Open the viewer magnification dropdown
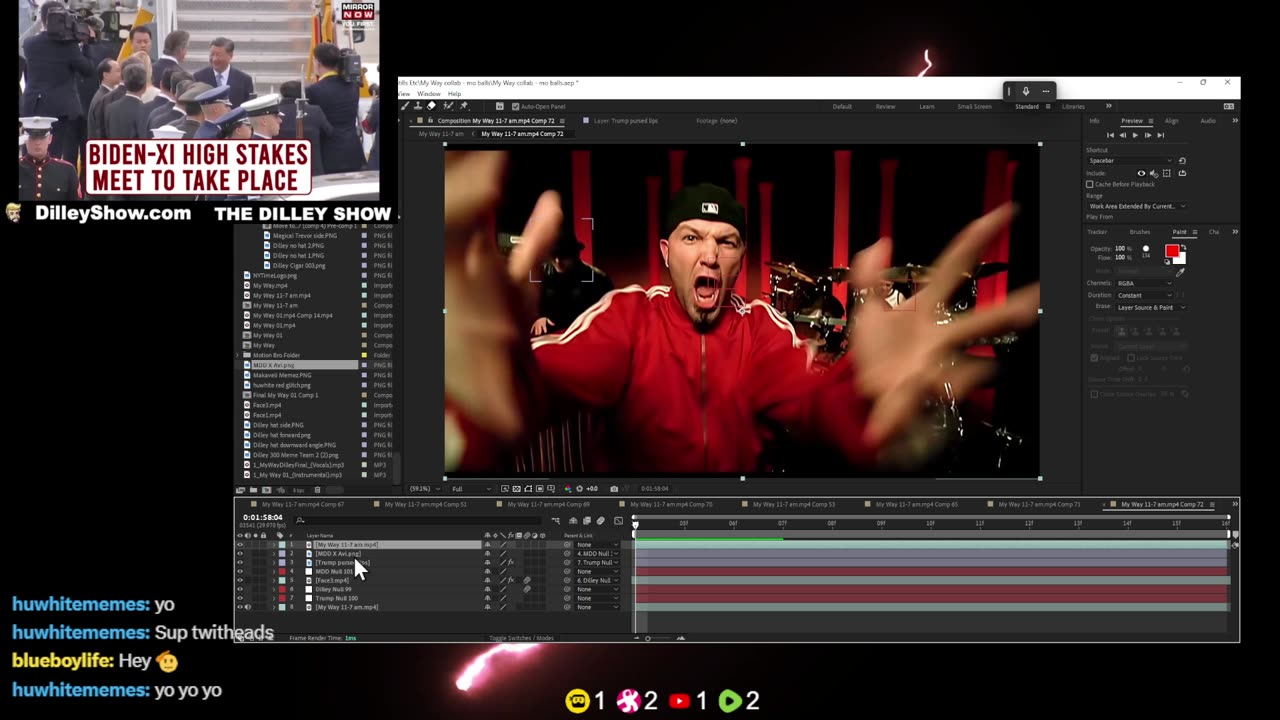The width and height of the screenshot is (1280, 720). pyautogui.click(x=424, y=489)
